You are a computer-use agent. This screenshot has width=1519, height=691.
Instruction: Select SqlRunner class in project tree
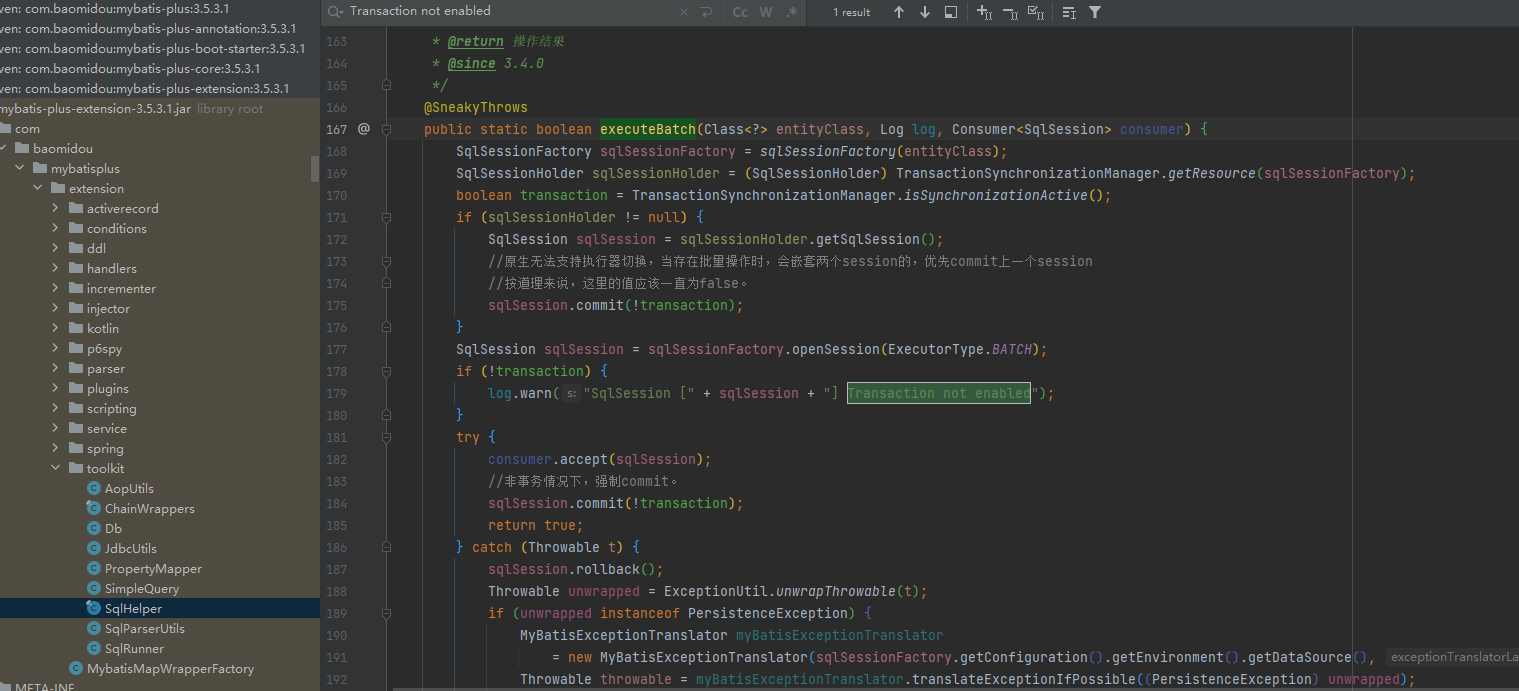click(x=134, y=648)
